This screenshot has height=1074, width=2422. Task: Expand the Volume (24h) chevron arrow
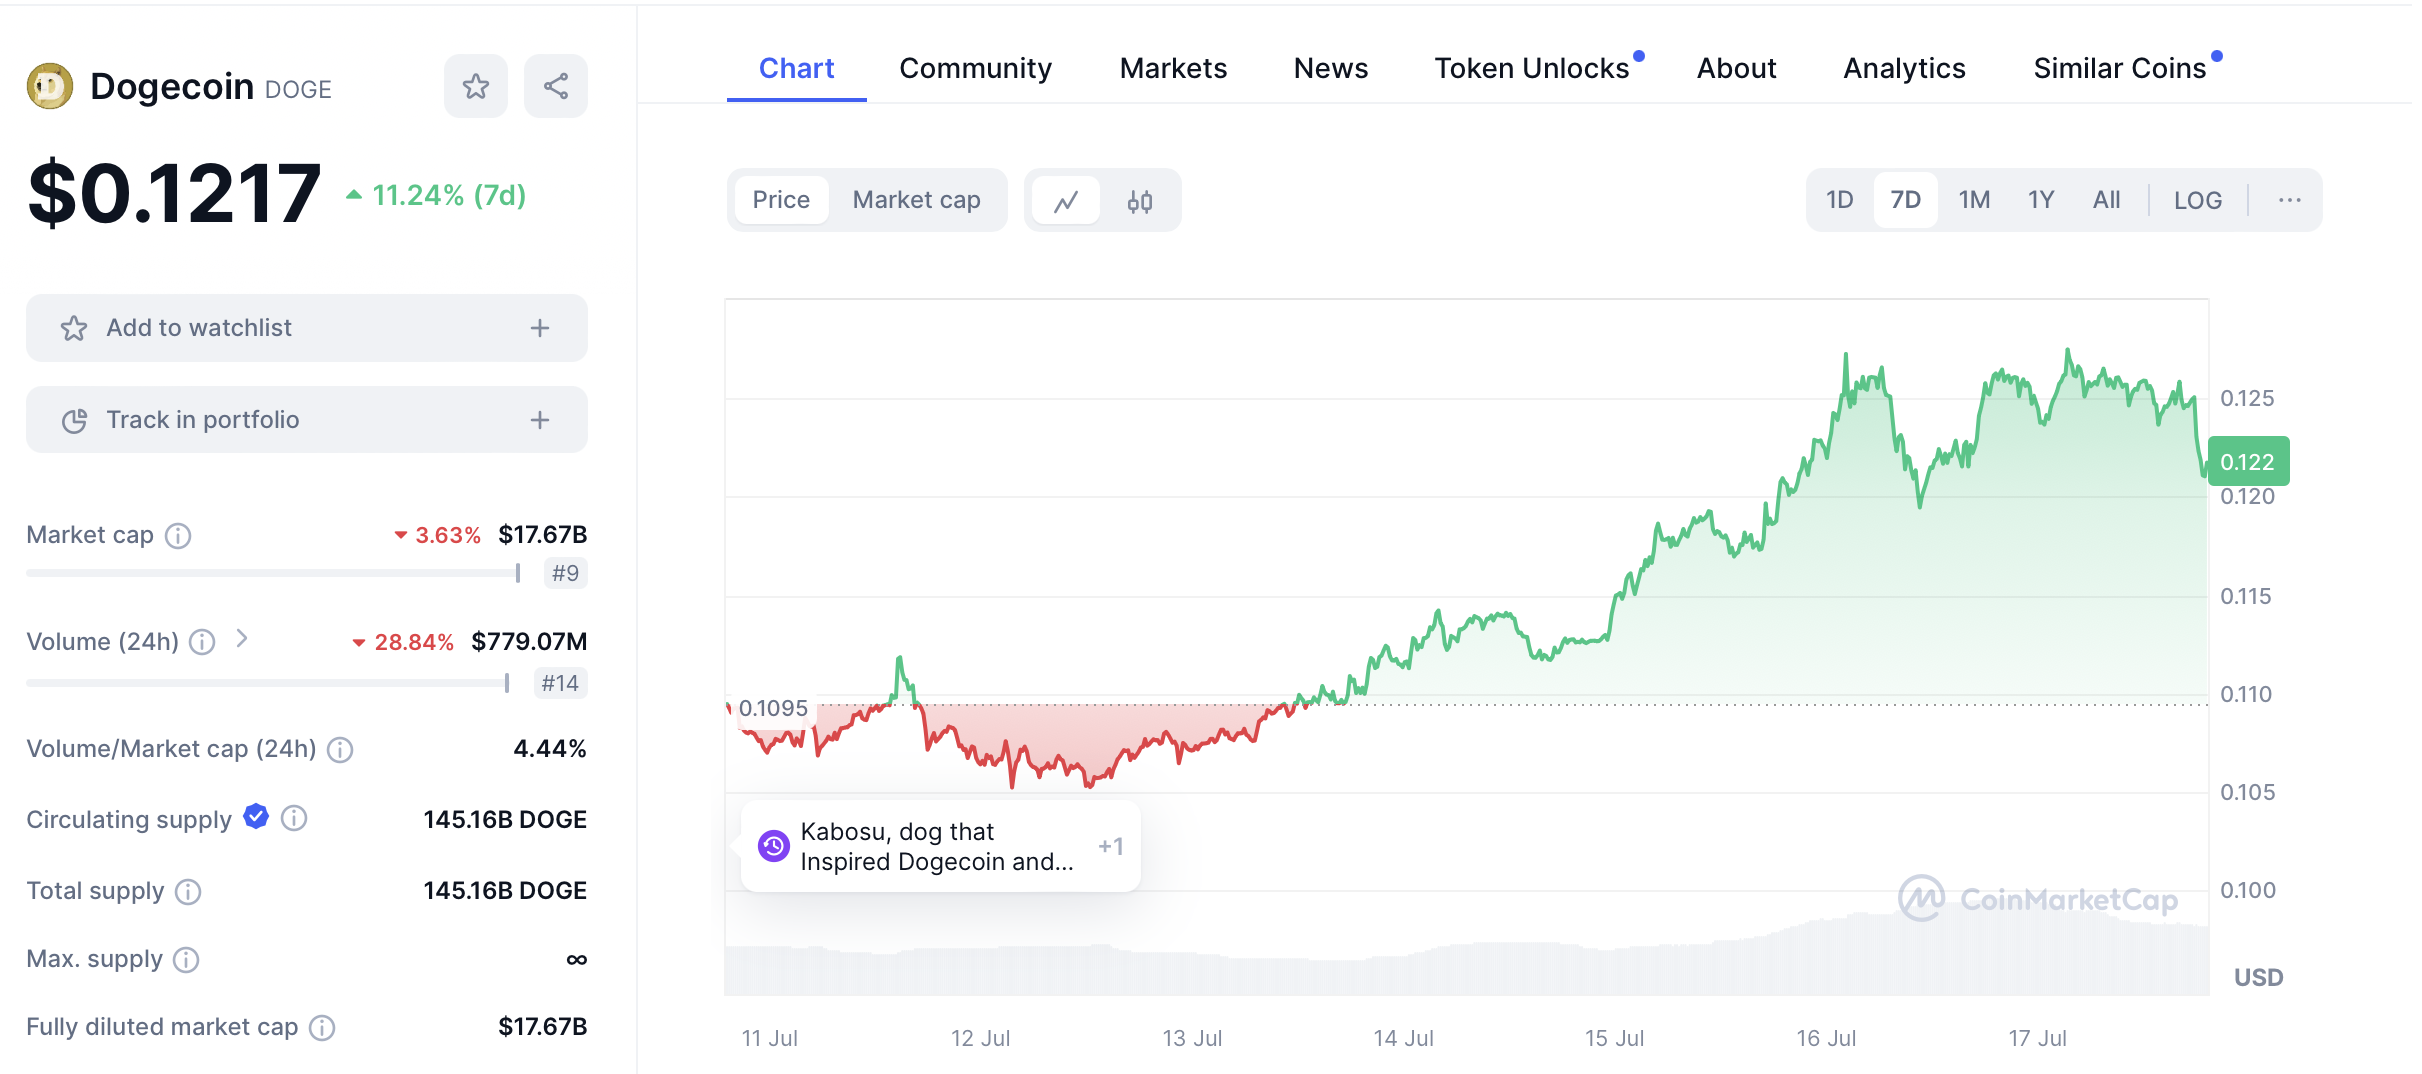tap(242, 638)
